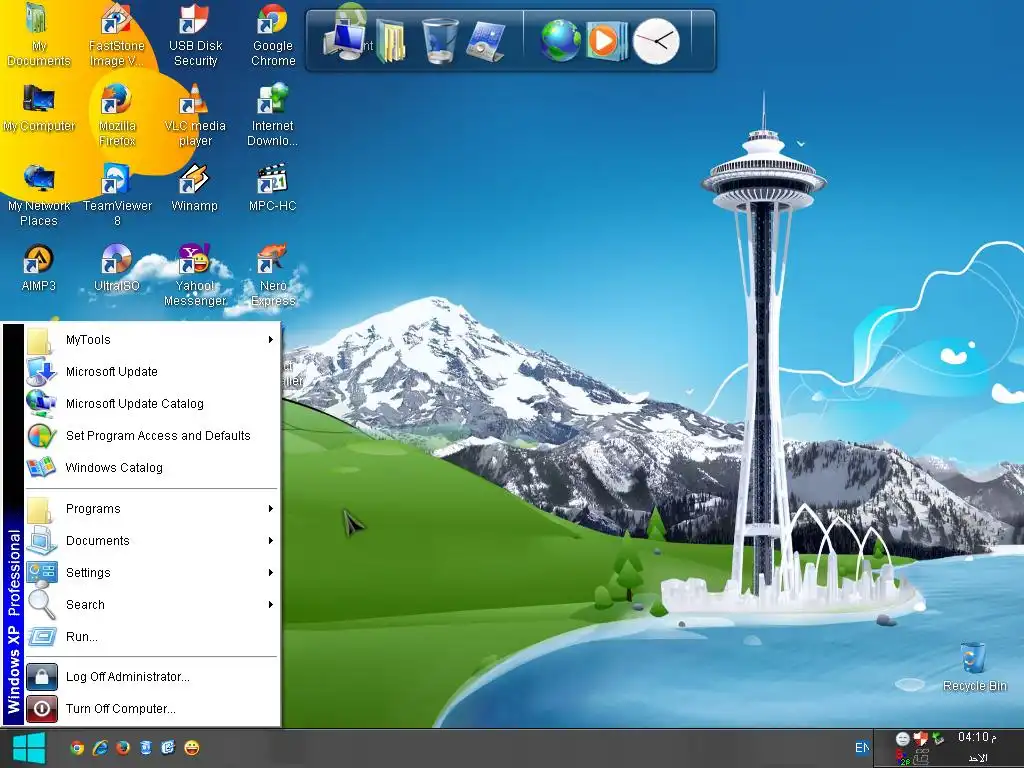This screenshot has height=768, width=1024.
Task: Launch Google Chrome desktop shortcut
Action: [x=273, y=36]
